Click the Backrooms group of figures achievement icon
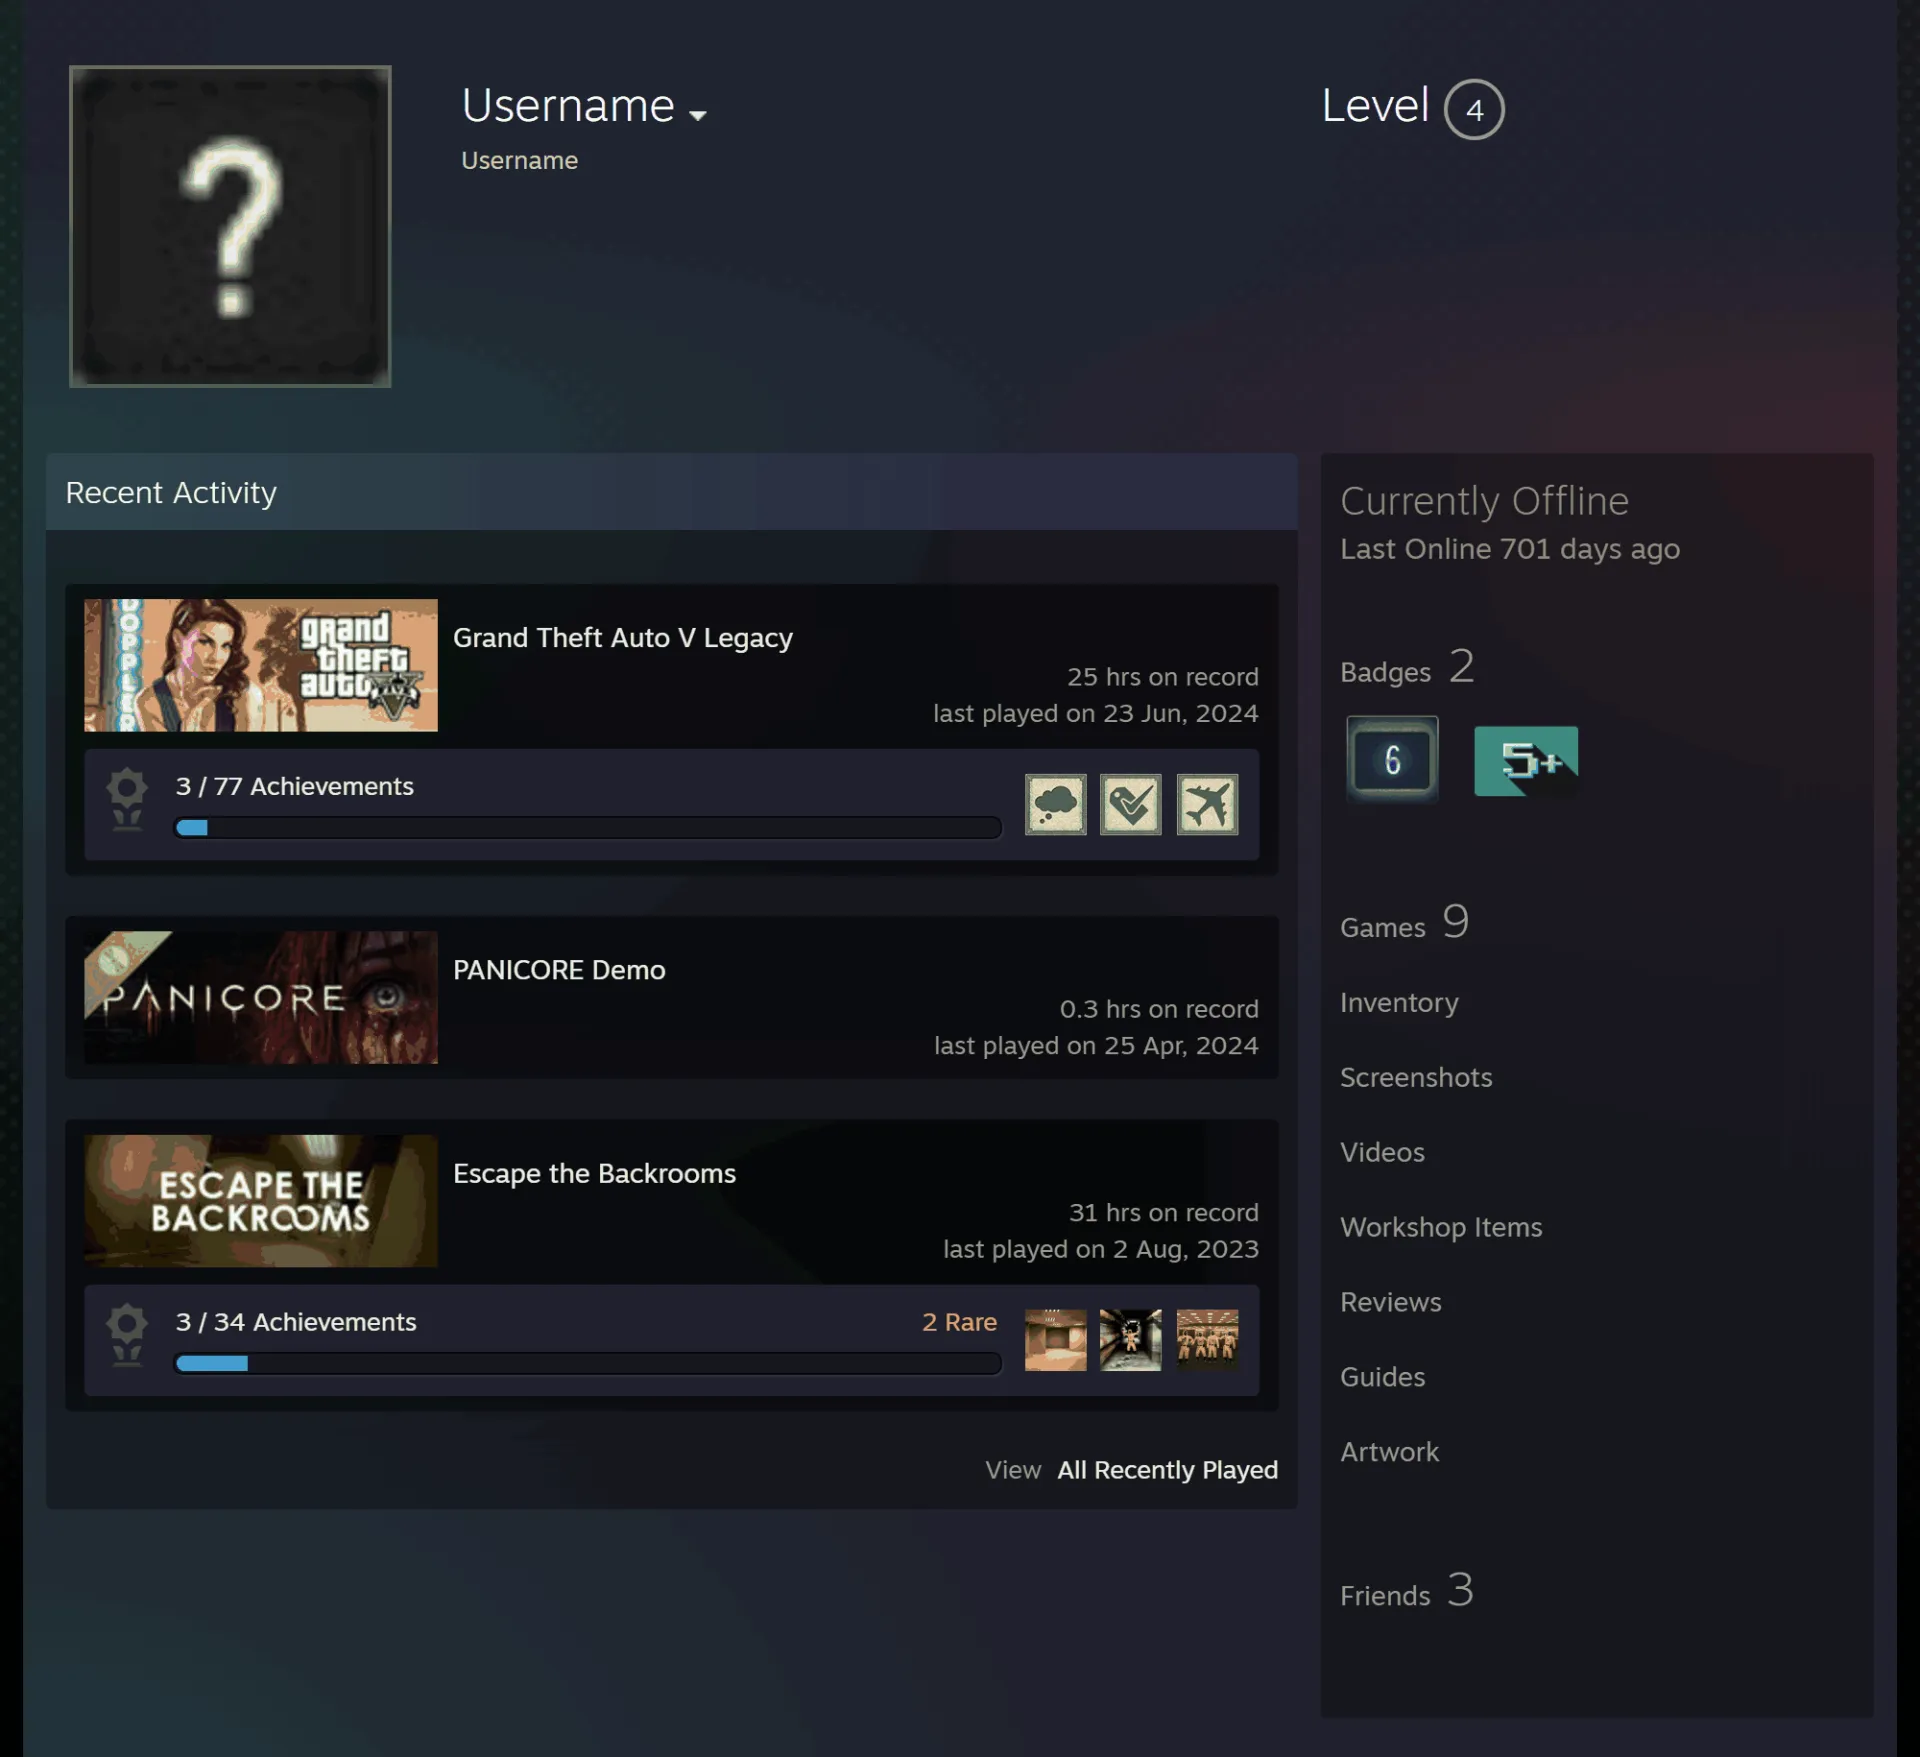The image size is (1920, 1757). click(x=1207, y=1340)
